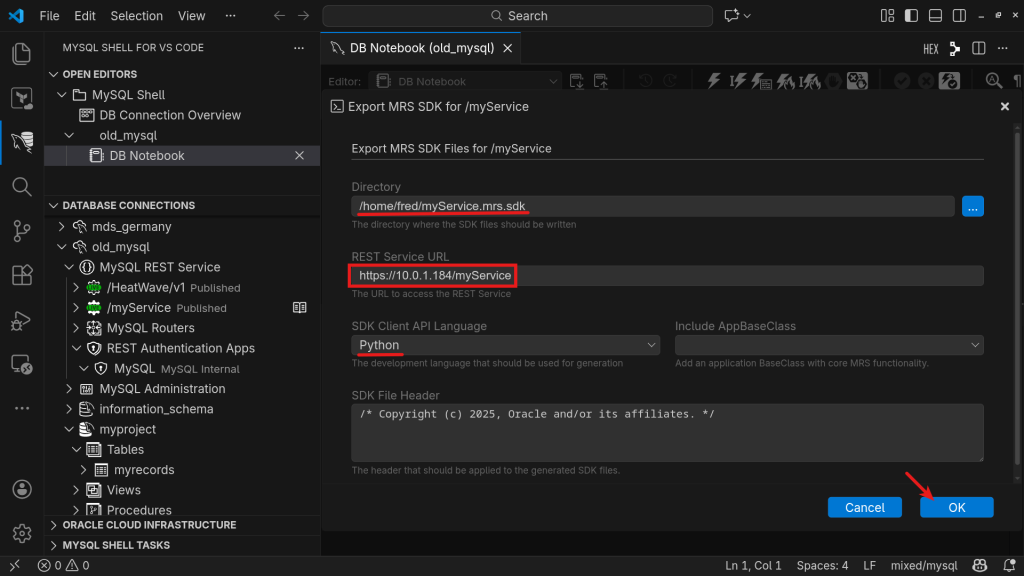1024x576 pixels.
Task: Click the Accounts icon in activity bar
Action: pos(21,489)
